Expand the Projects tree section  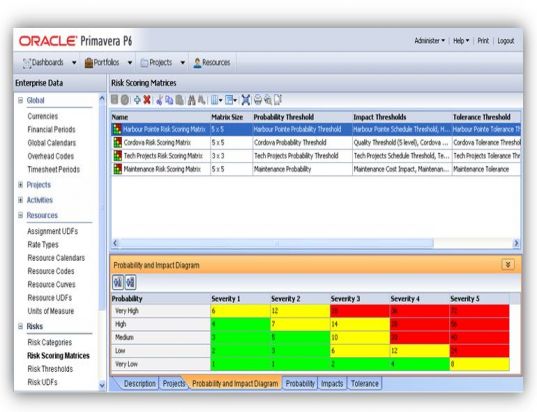pyautogui.click(x=20, y=185)
